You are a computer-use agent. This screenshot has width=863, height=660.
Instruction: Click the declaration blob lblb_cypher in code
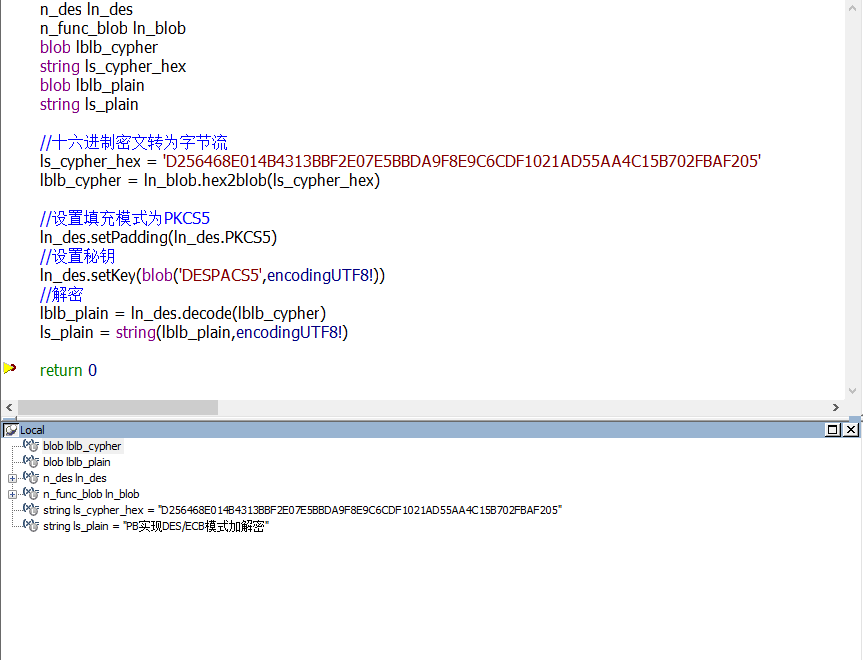[x=99, y=47]
